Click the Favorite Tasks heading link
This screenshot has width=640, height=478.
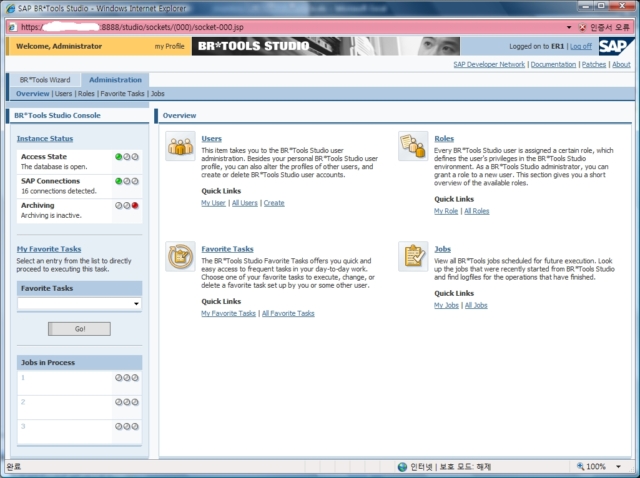coord(227,249)
